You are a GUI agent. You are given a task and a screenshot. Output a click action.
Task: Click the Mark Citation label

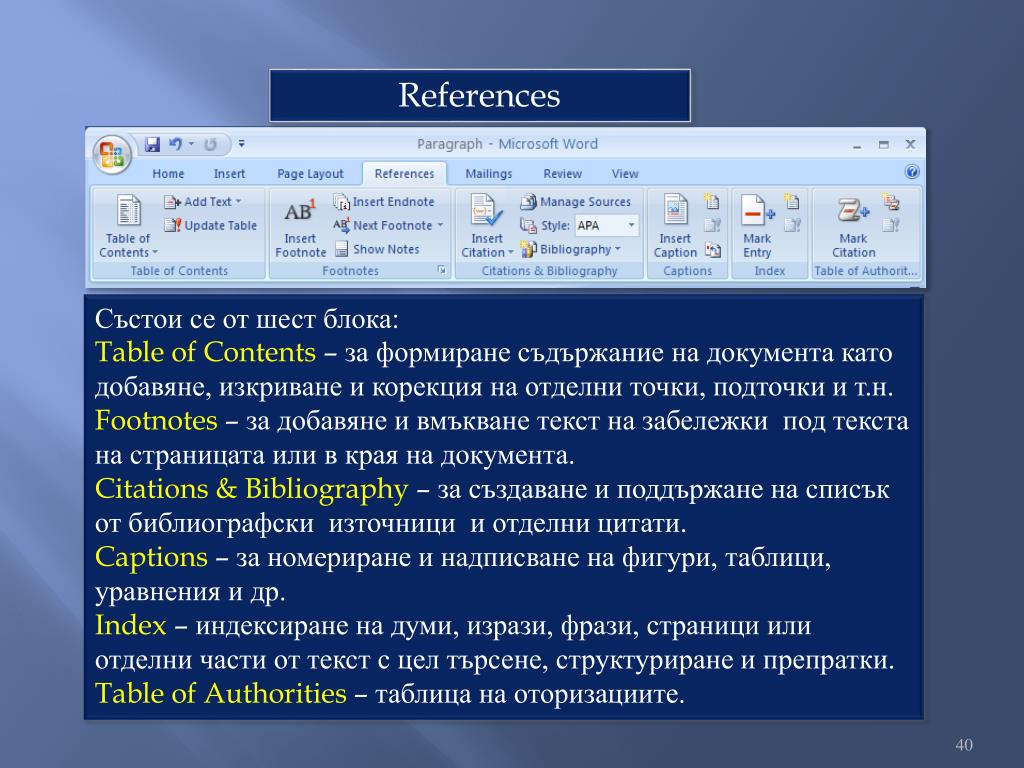click(854, 246)
